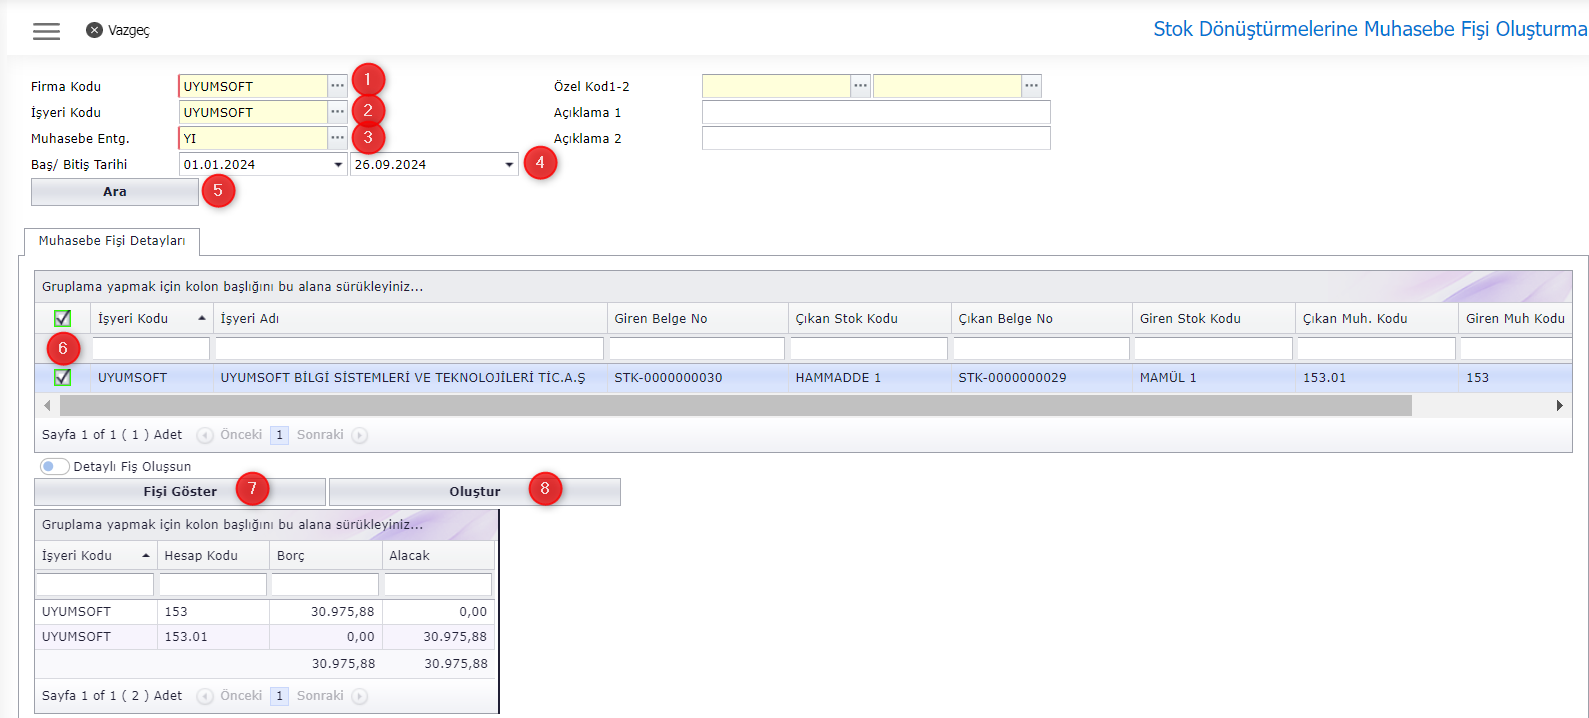Click Sonraki next page icon in bottom grid
1589x718 pixels.
click(x=360, y=696)
